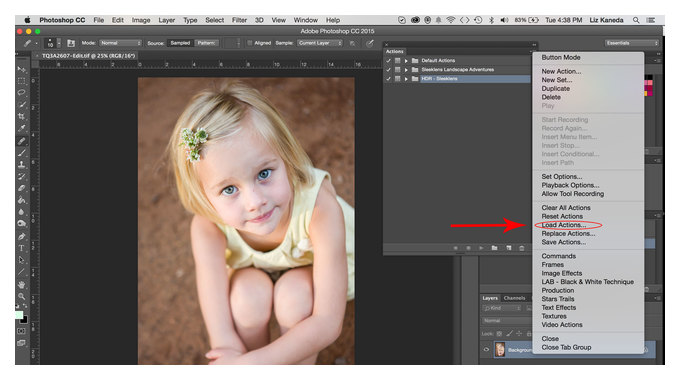
Task: Toggle Quick Mask mode
Action: 21,331
